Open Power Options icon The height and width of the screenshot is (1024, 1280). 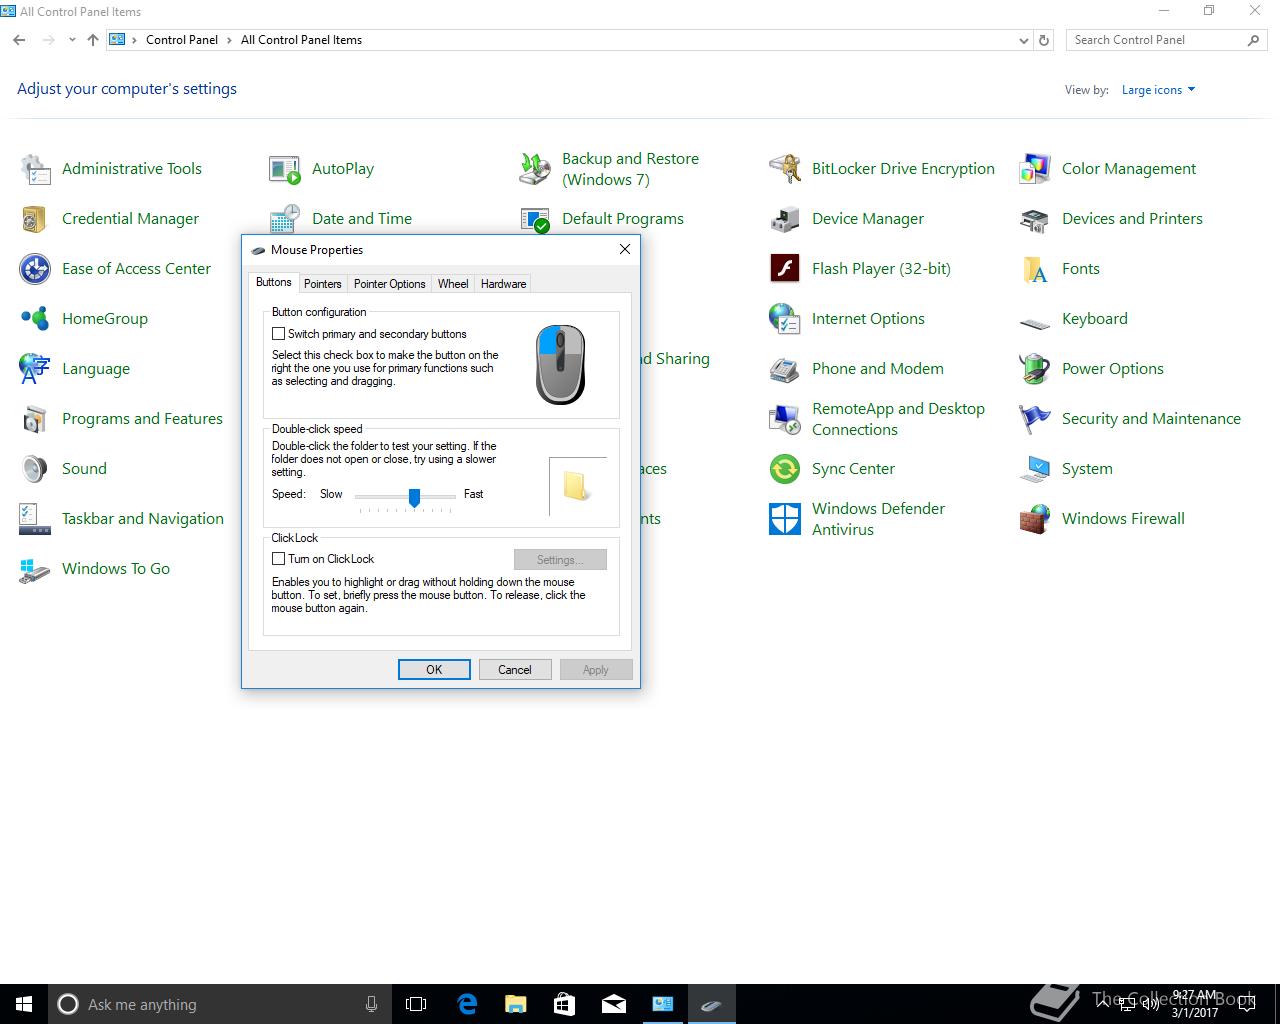[1035, 369]
